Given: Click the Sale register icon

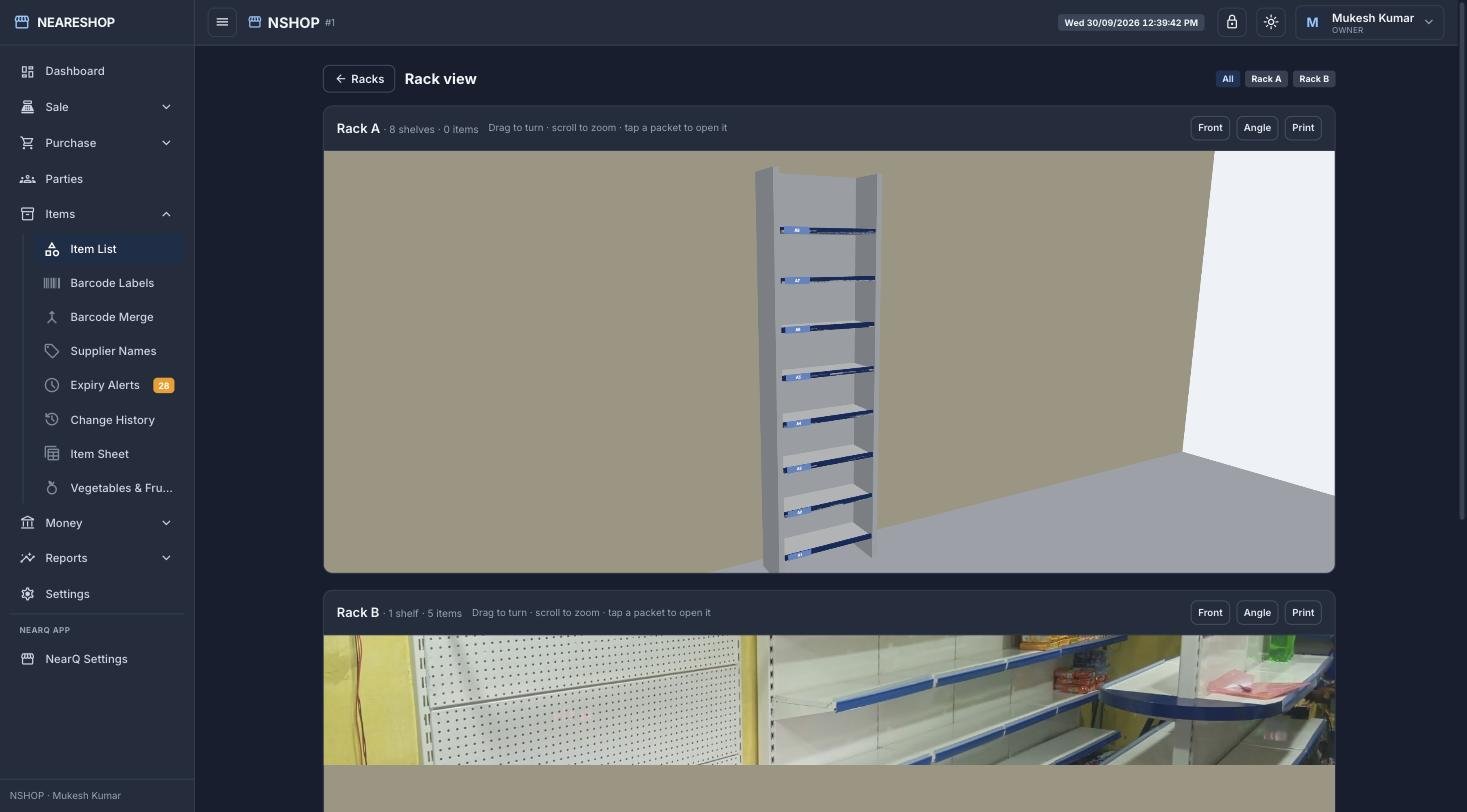Looking at the screenshot, I should [27, 107].
